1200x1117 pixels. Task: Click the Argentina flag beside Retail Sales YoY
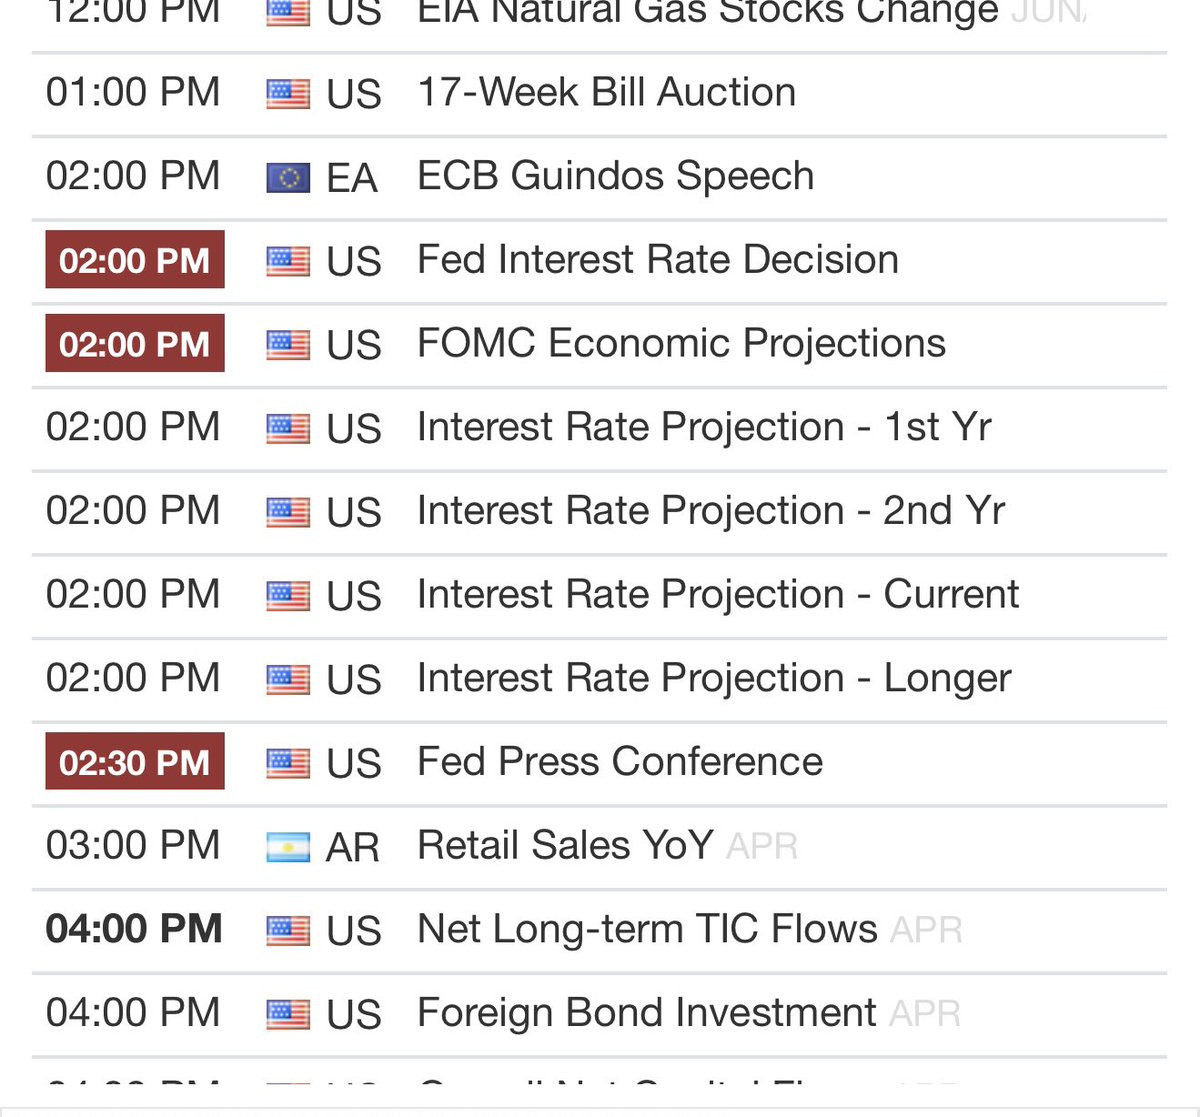coord(288,847)
